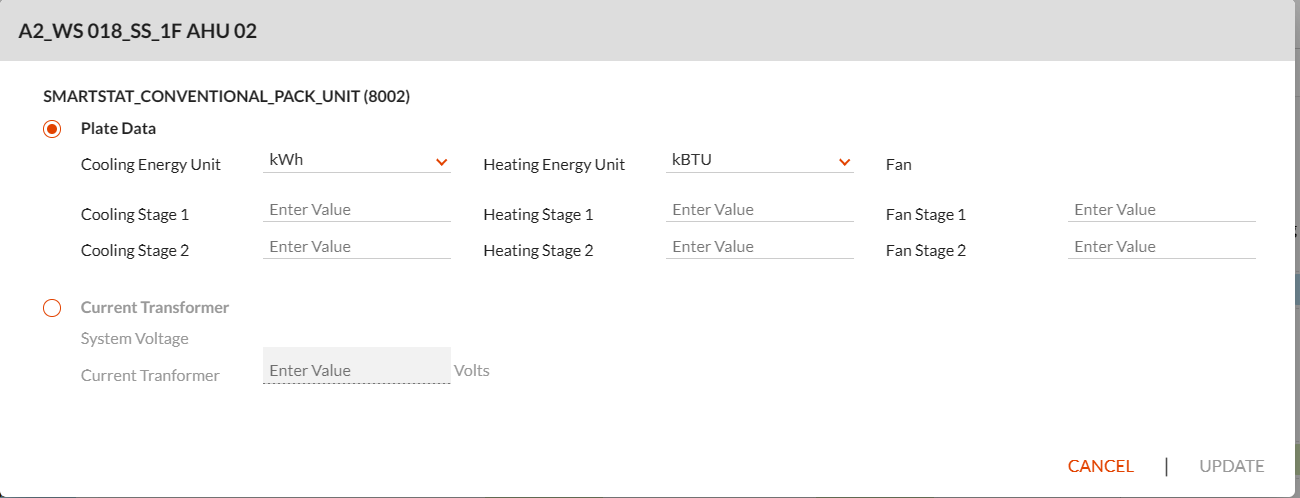This screenshot has width=1300, height=498.
Task: Select the Plate Data radio button
Action: [x=52, y=129]
